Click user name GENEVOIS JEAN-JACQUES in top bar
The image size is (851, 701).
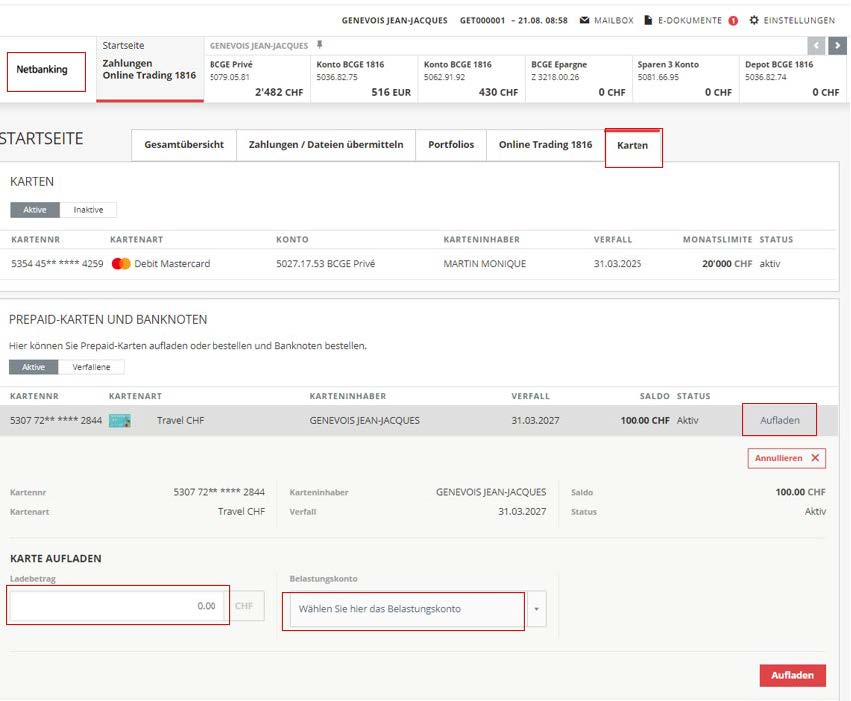[395, 21]
